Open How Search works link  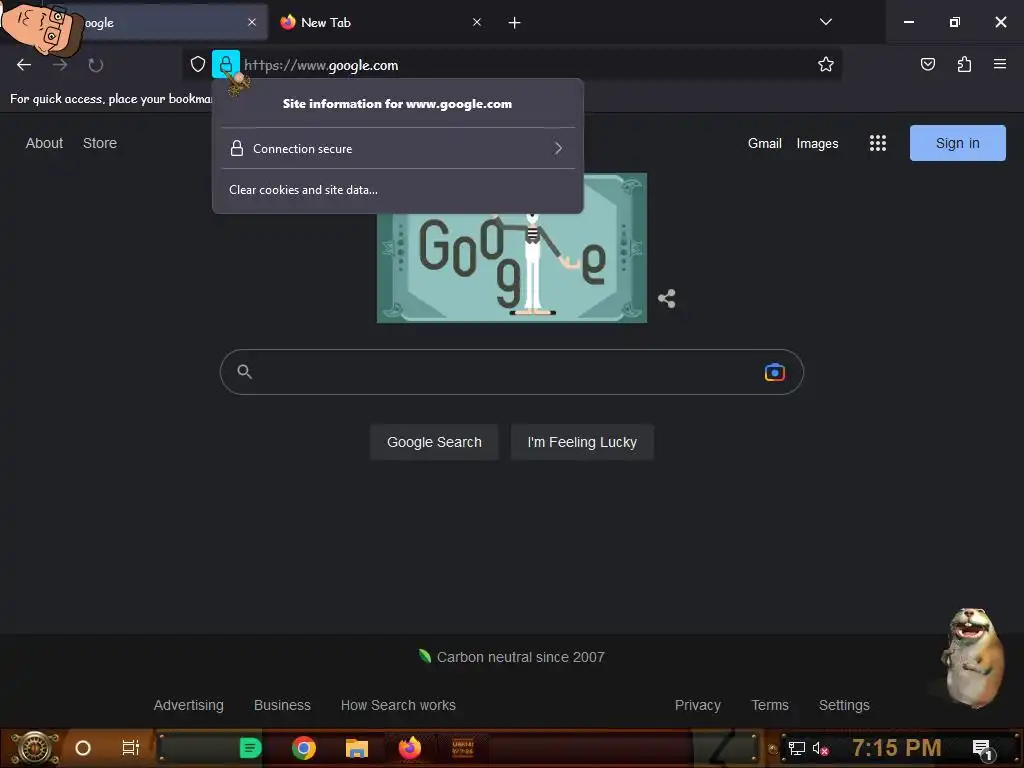coord(398,705)
